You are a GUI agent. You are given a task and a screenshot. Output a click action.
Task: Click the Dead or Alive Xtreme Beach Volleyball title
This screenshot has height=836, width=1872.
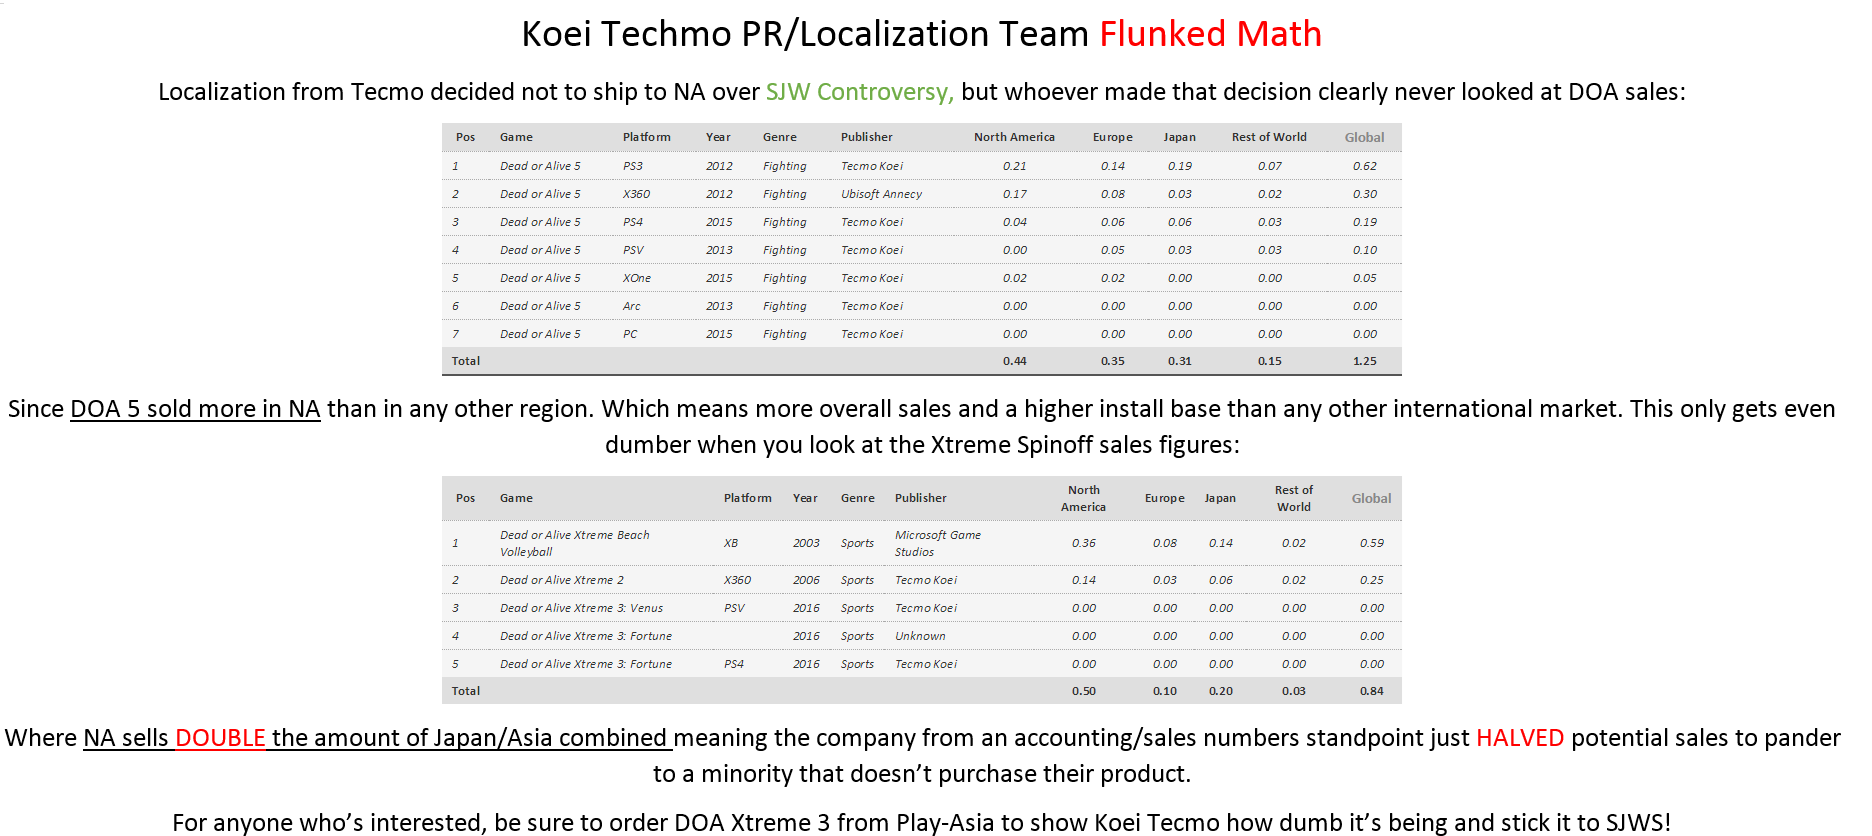[574, 543]
